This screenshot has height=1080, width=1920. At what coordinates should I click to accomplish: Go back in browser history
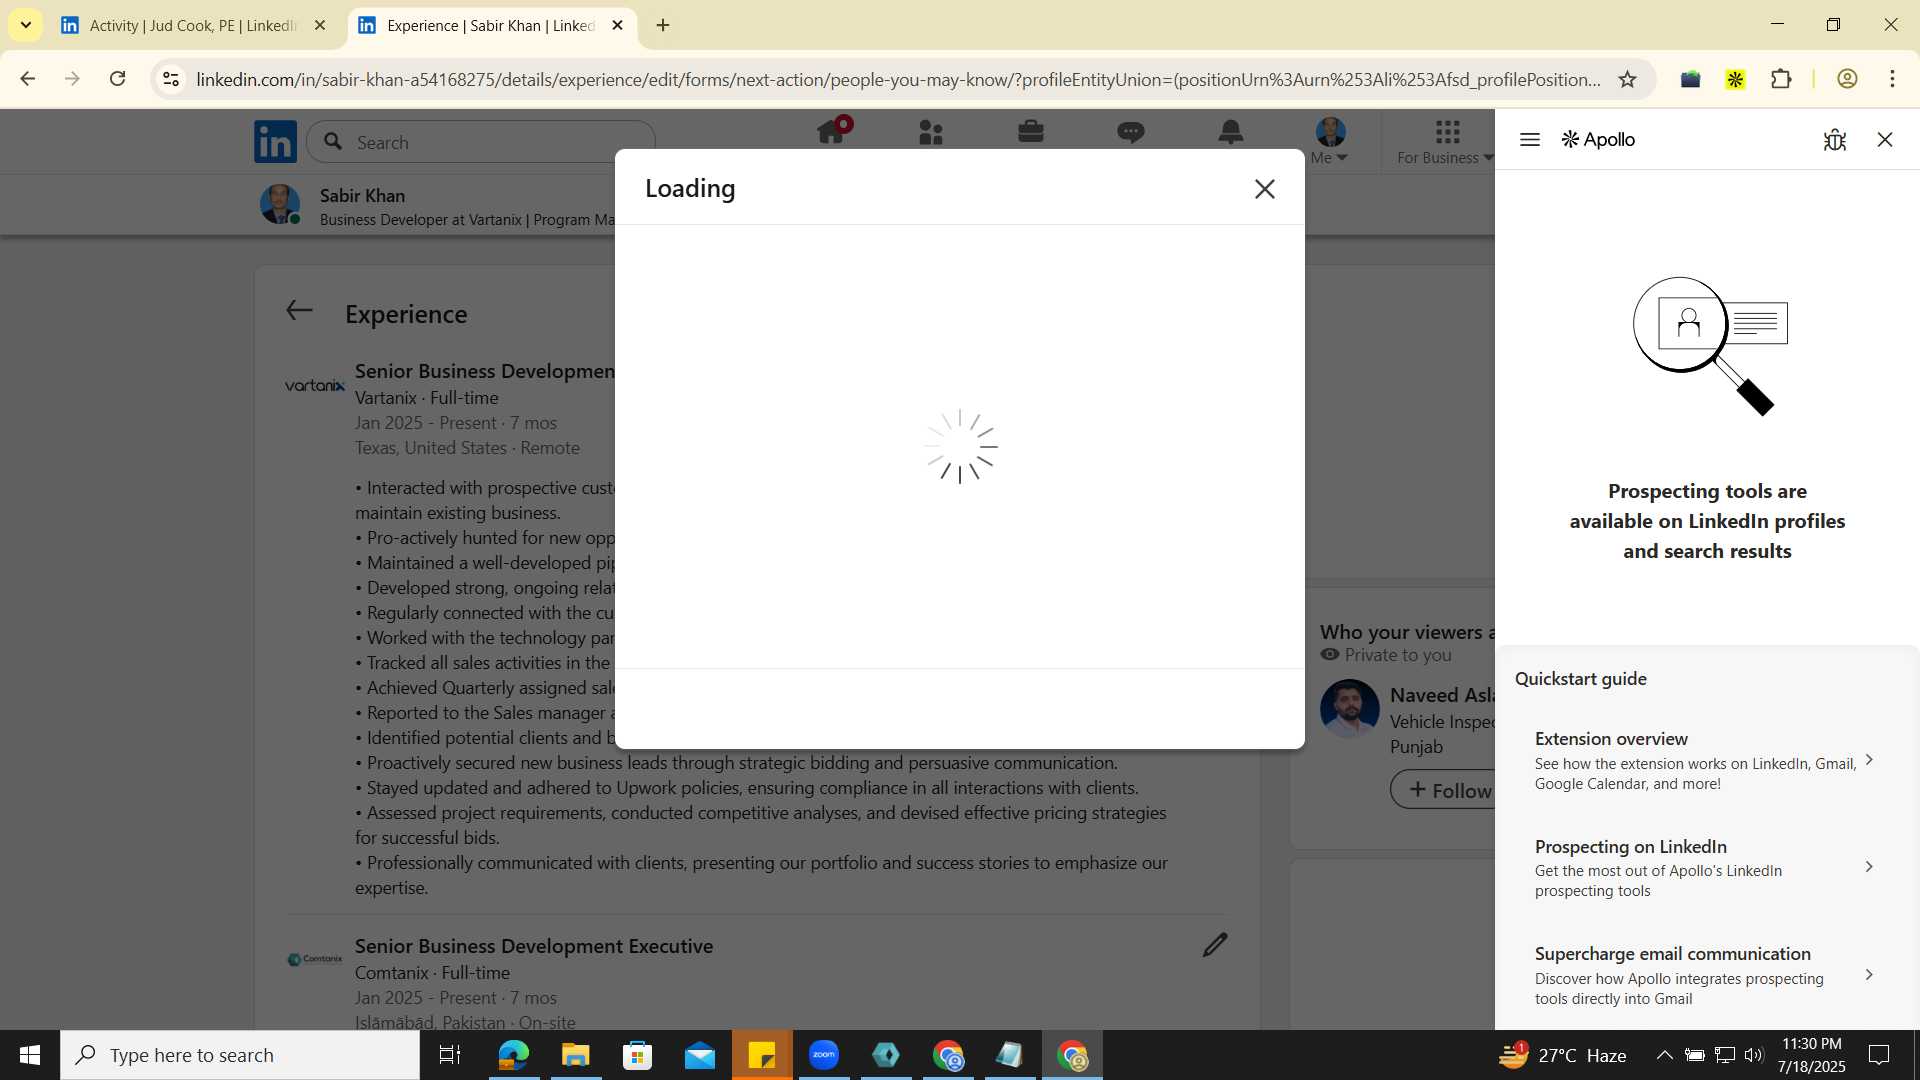pos(28,79)
